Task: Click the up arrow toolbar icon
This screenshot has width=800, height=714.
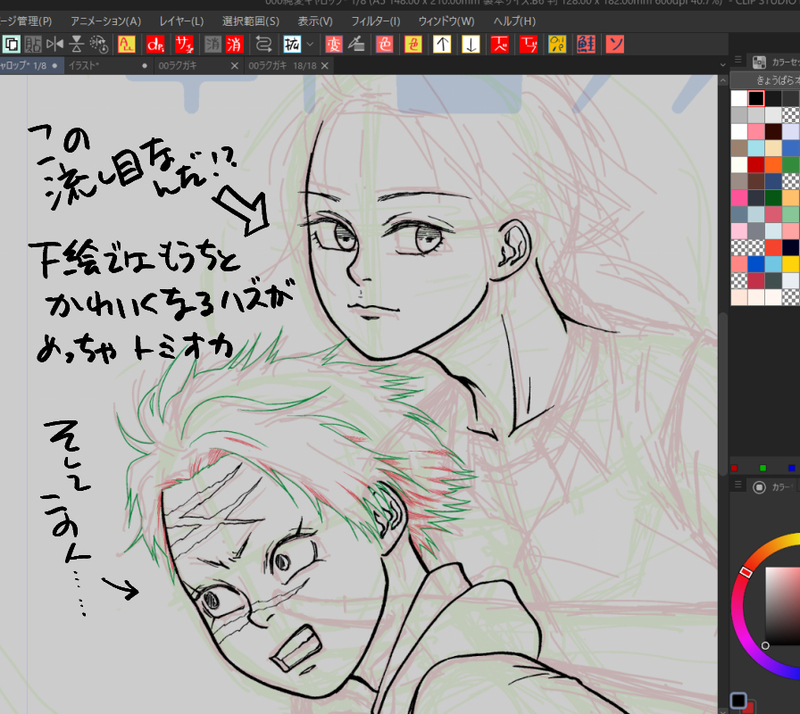Action: pyautogui.click(x=442, y=44)
